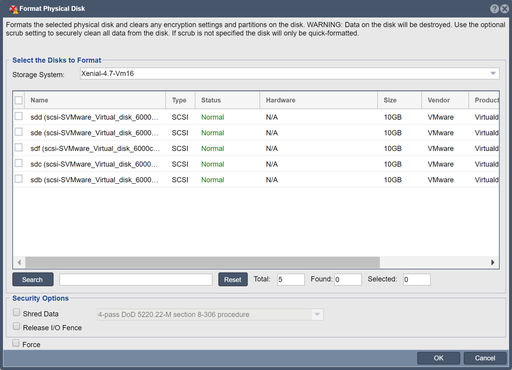Select the sdd (scsi-SVMware_Virtual_disk_6000...) name
512x370 pixels.
[94, 117]
